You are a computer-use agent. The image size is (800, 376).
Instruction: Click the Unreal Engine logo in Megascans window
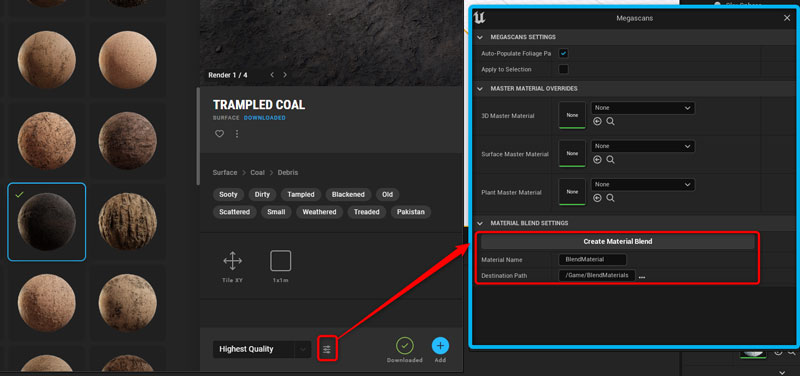[x=479, y=18]
